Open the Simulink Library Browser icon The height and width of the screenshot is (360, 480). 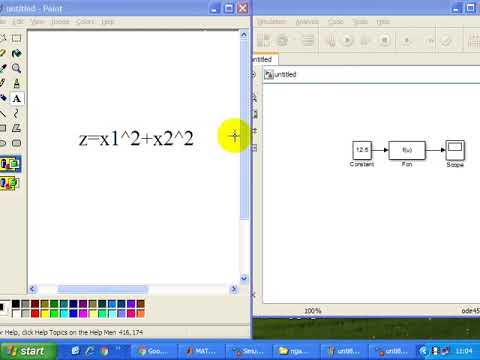[263, 41]
